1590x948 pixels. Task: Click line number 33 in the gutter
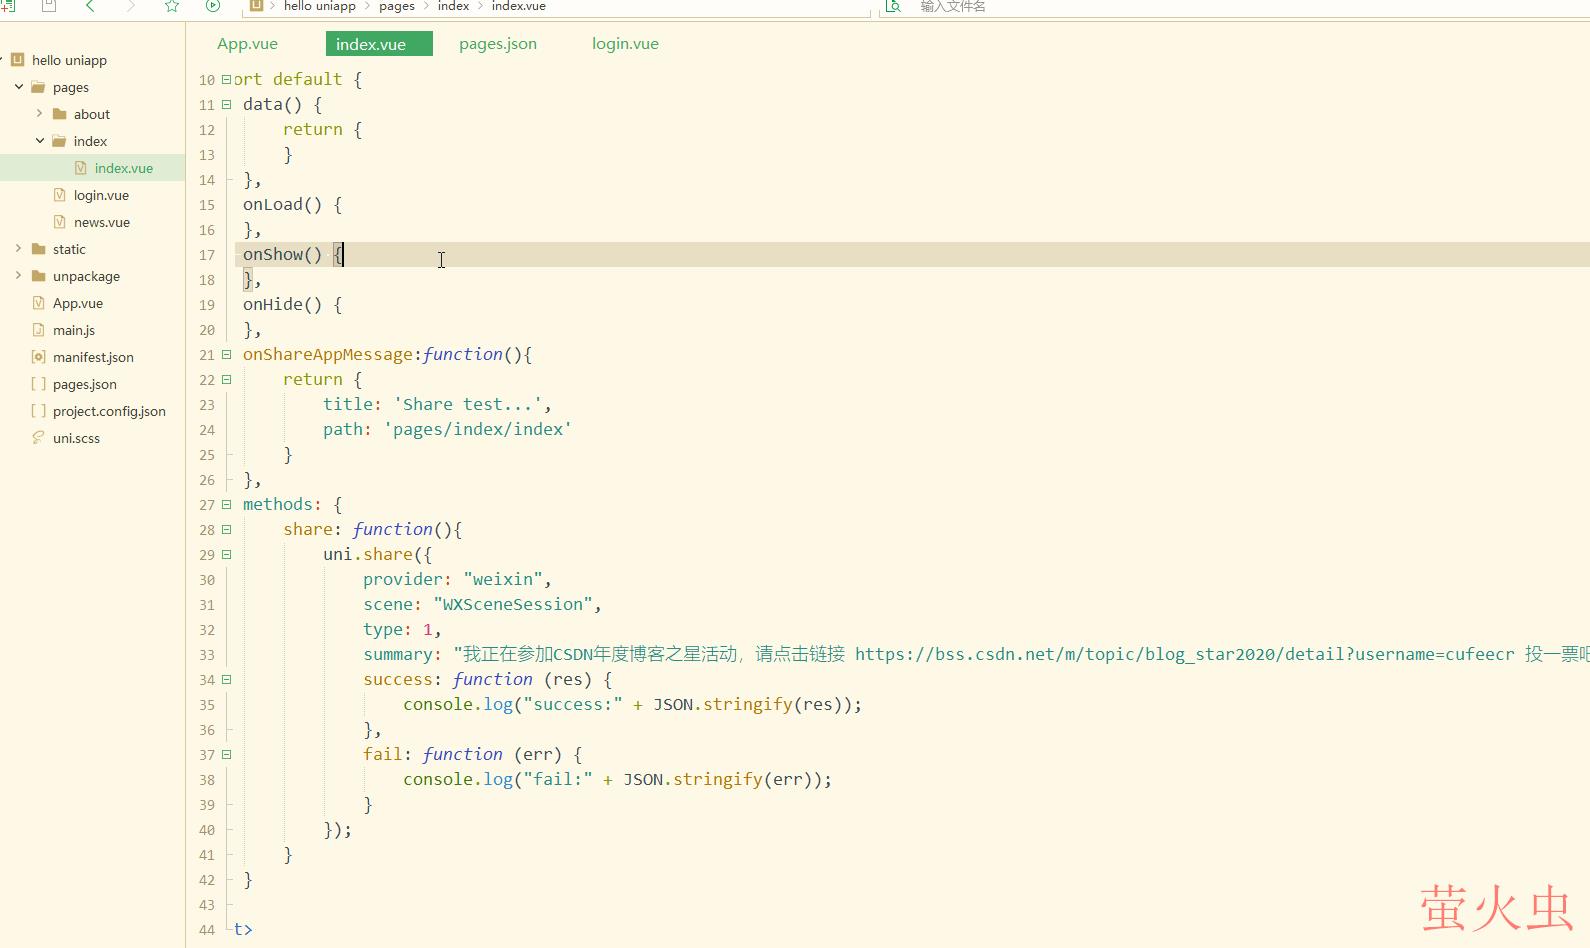tap(207, 655)
